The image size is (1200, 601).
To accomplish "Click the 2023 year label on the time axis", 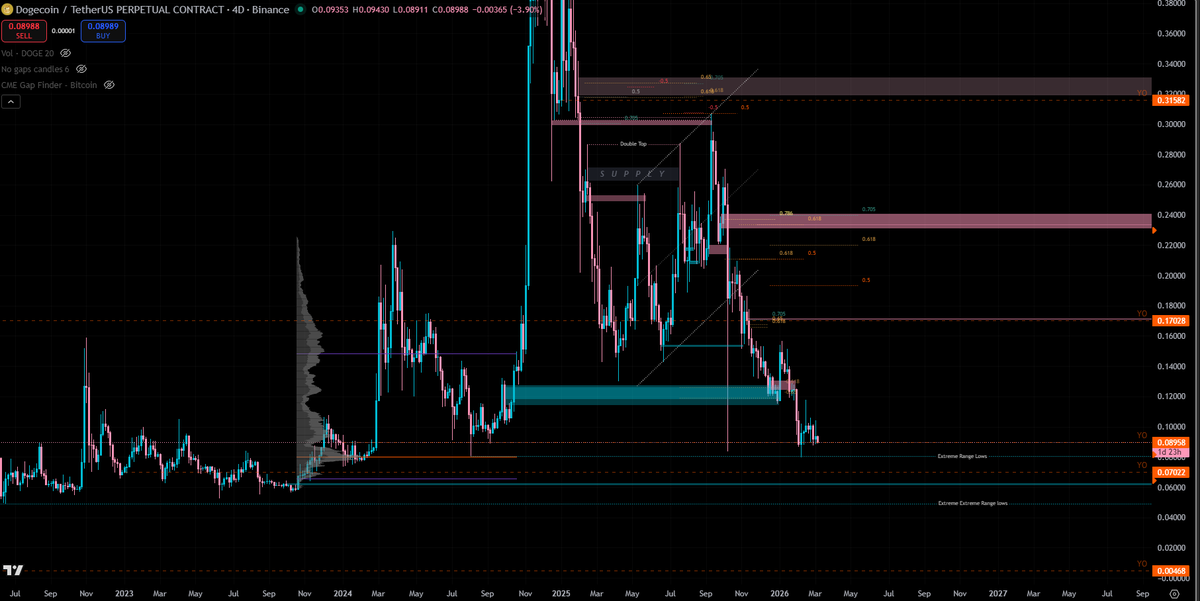I will click(124, 593).
